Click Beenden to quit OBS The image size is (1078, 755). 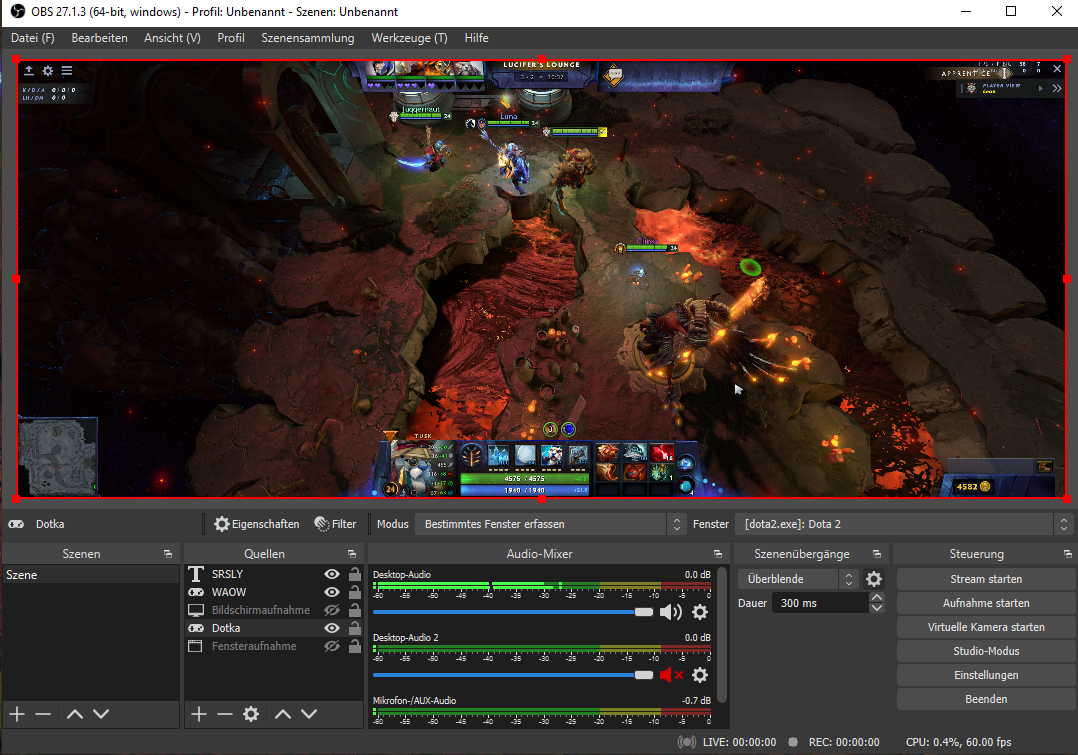point(986,699)
